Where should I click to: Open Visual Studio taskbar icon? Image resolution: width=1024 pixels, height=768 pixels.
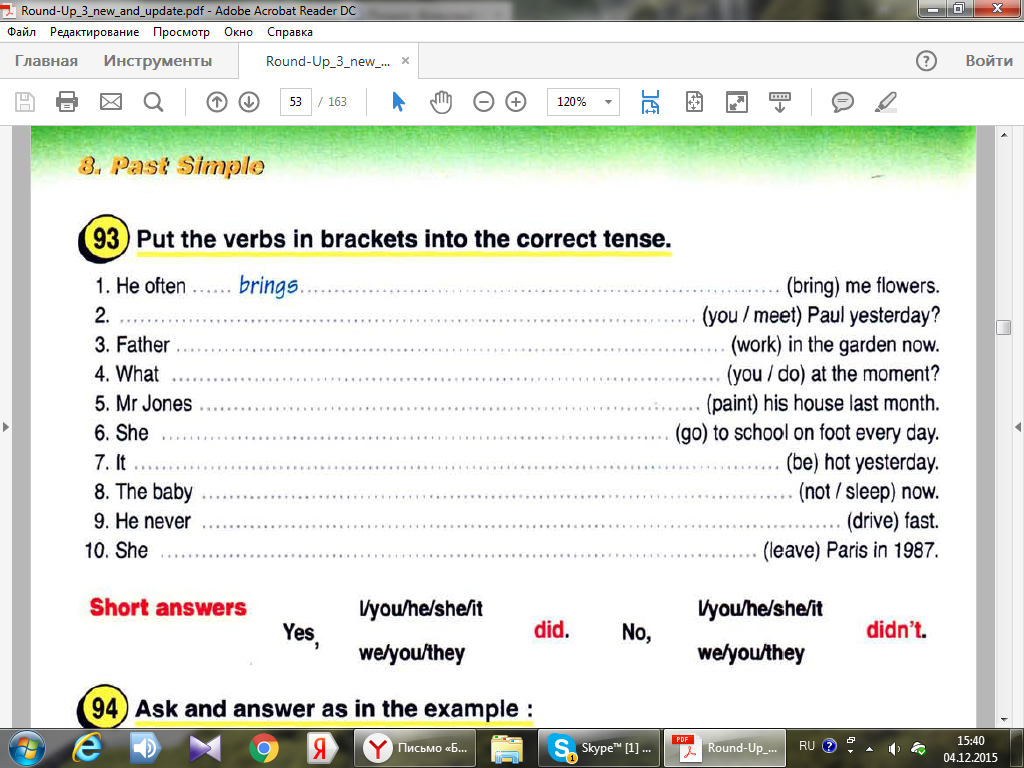204,748
